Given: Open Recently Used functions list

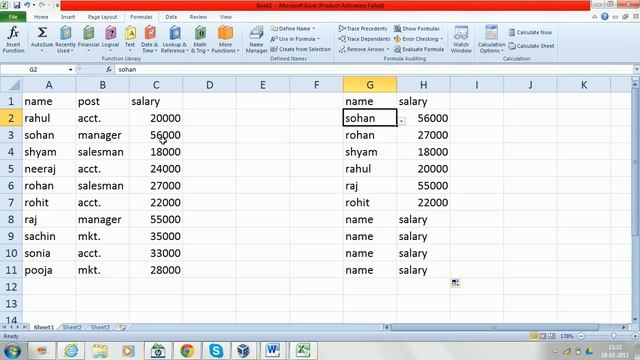Looking at the screenshot, I should tap(65, 39).
